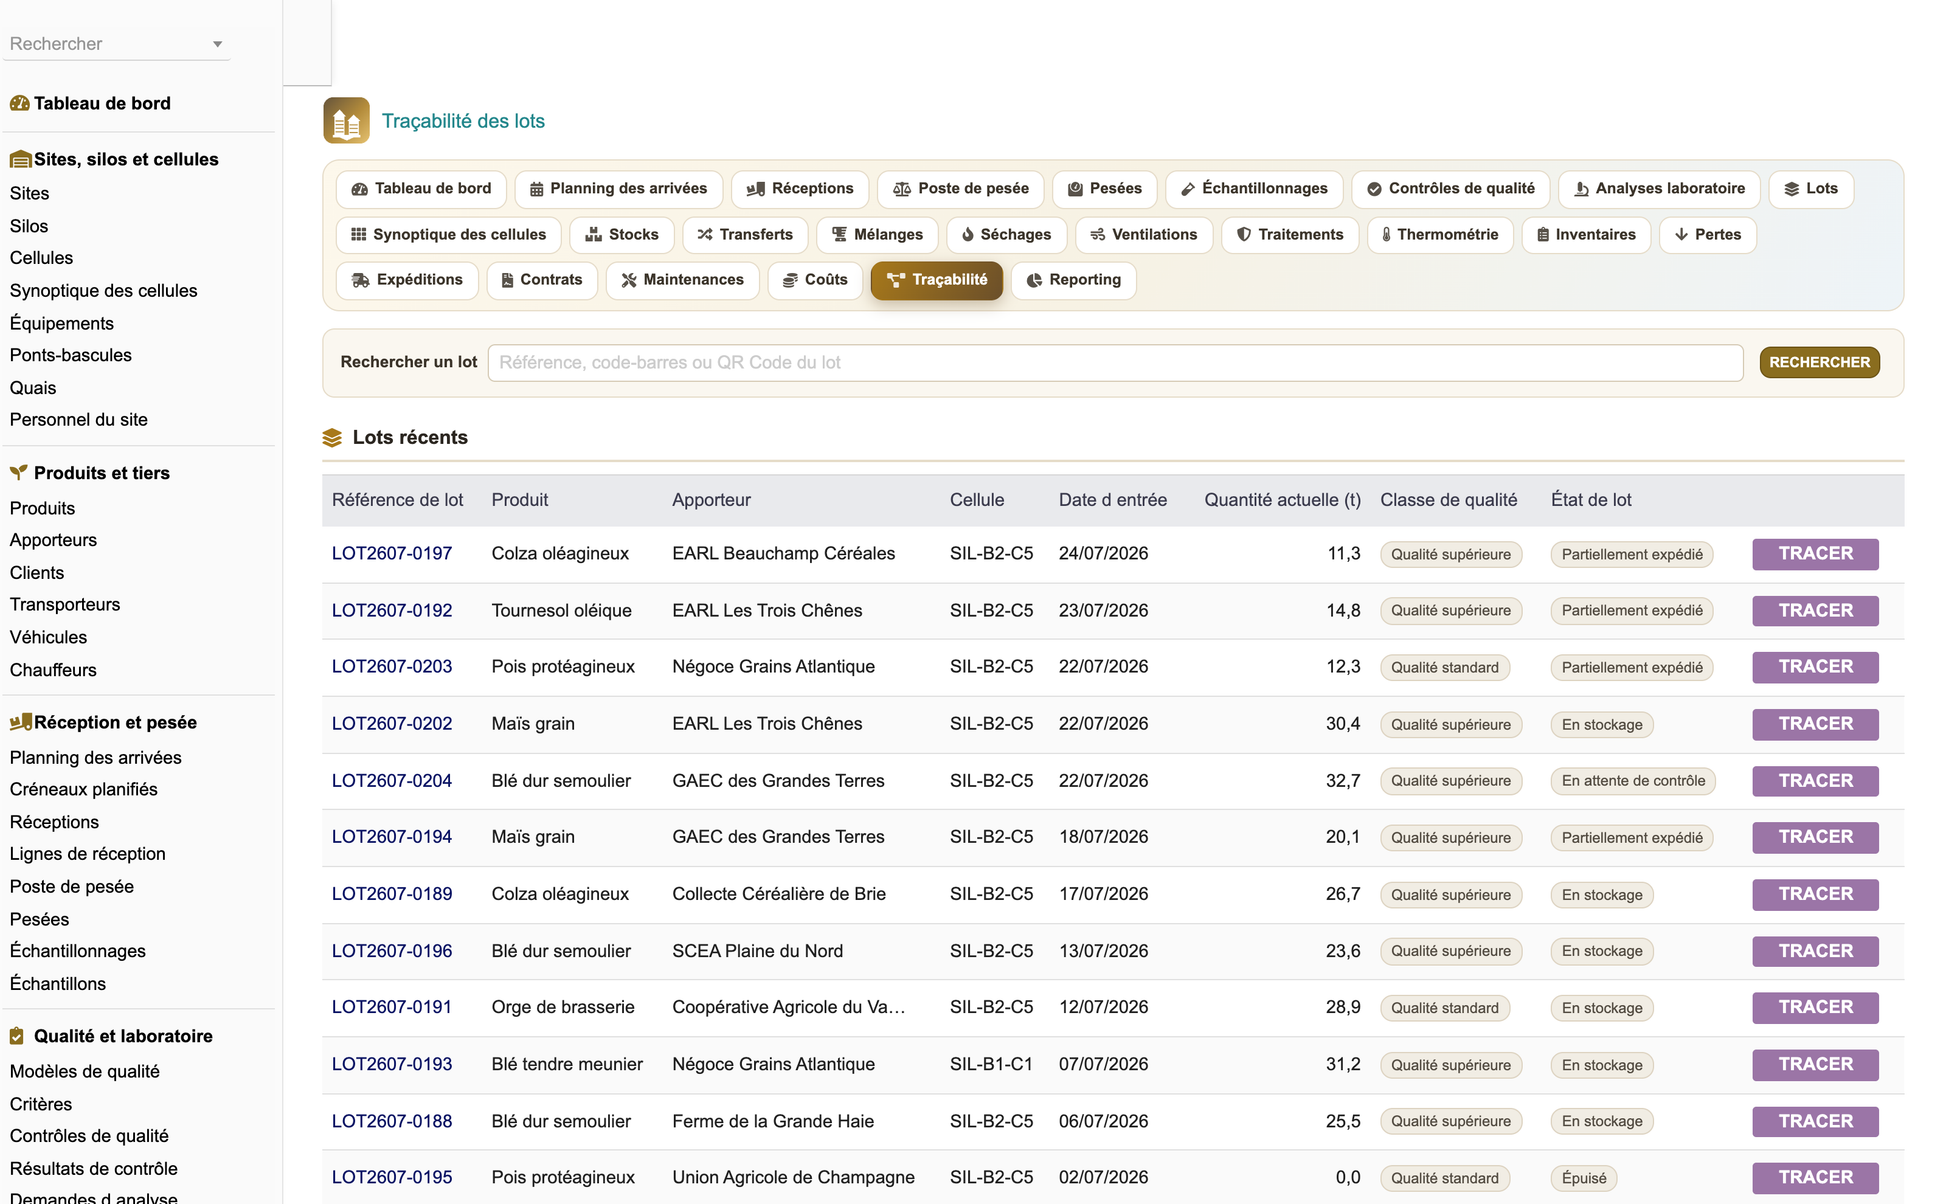Click the Produits et tiers sprout icon
The image size is (1946, 1204).
coord(19,472)
